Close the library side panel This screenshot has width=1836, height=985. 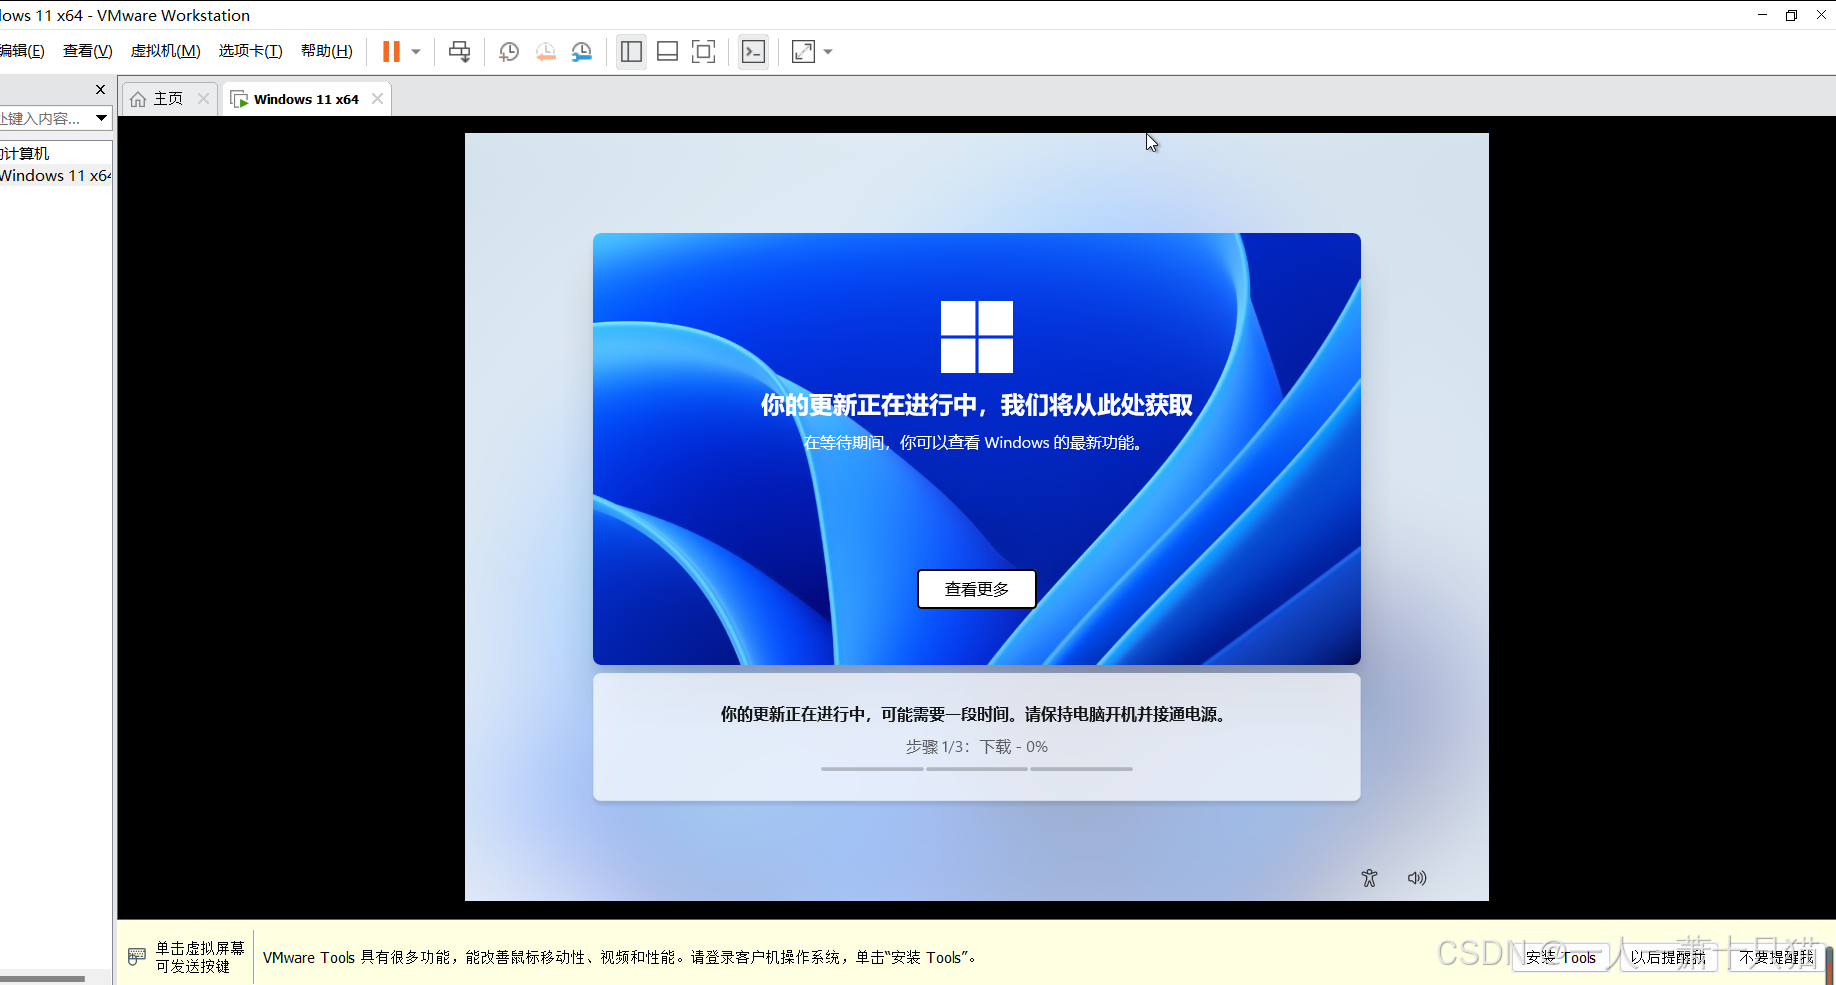coord(100,89)
